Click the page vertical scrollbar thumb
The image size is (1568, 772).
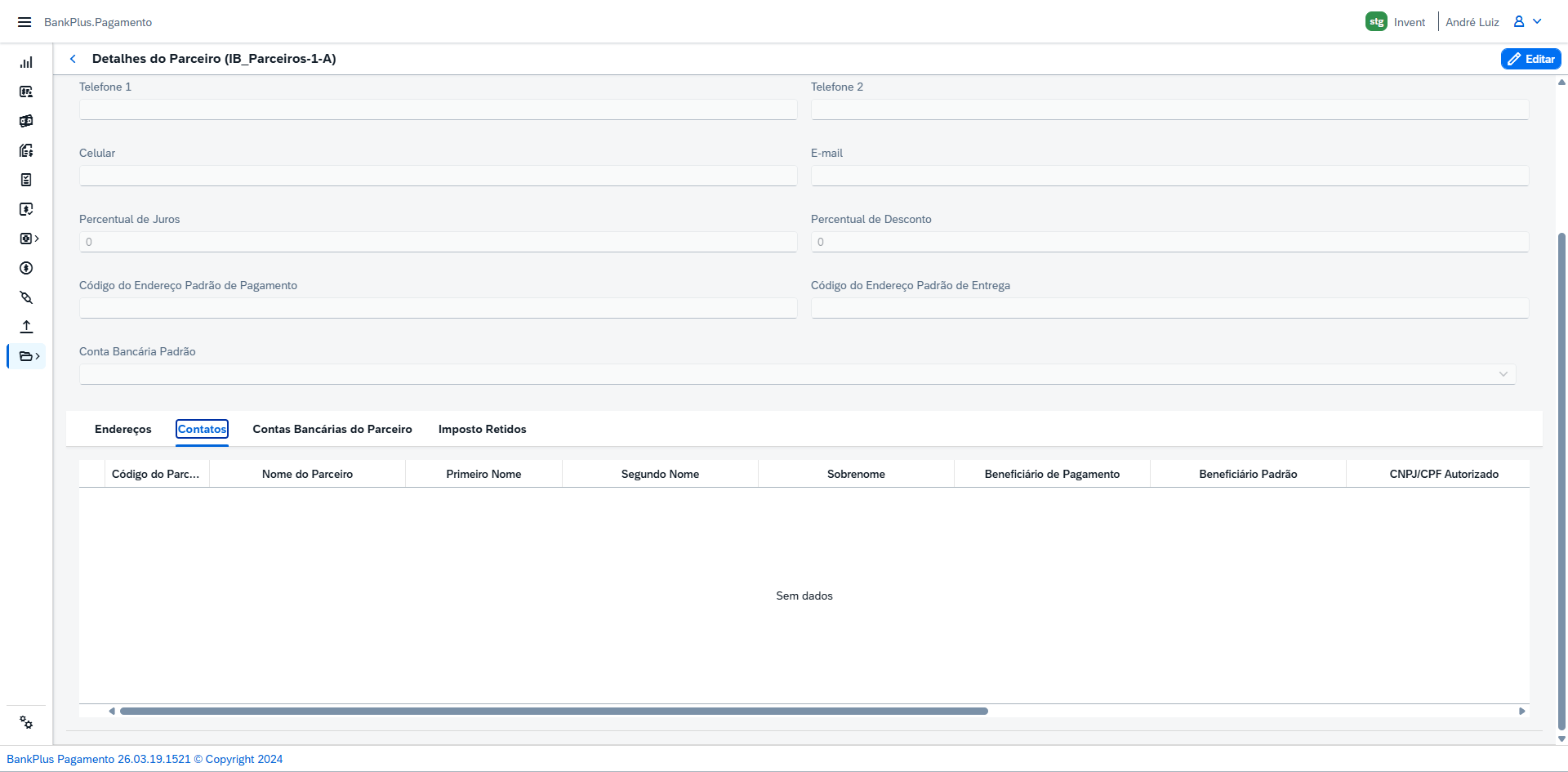click(x=1561, y=482)
